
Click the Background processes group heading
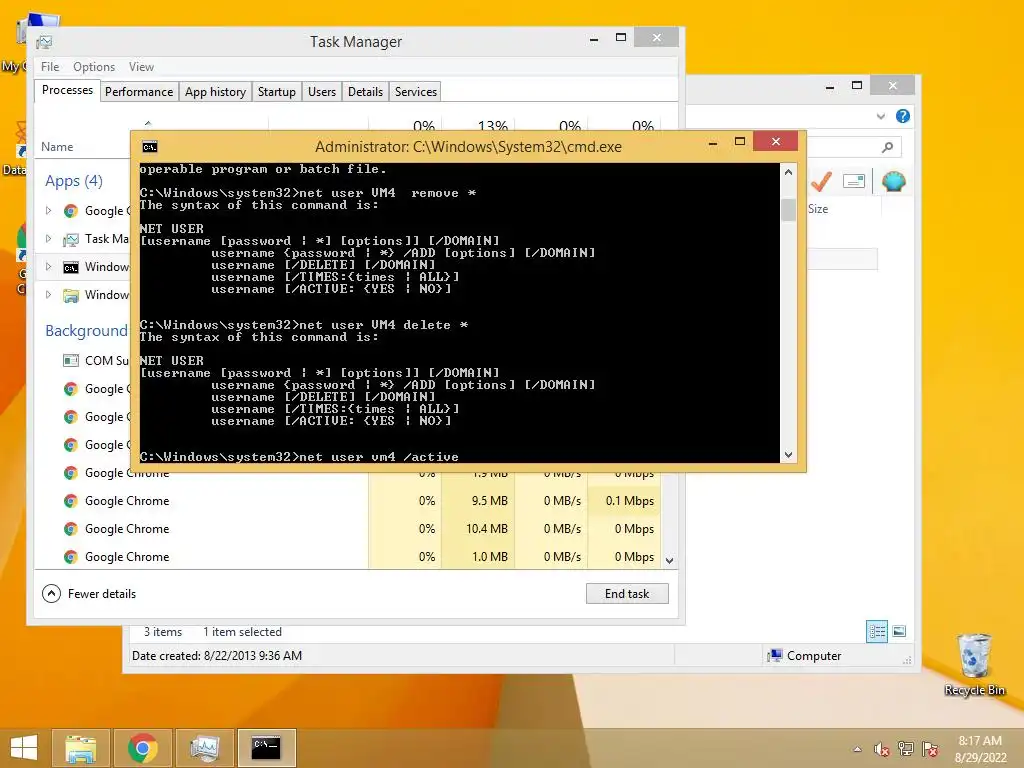point(86,330)
